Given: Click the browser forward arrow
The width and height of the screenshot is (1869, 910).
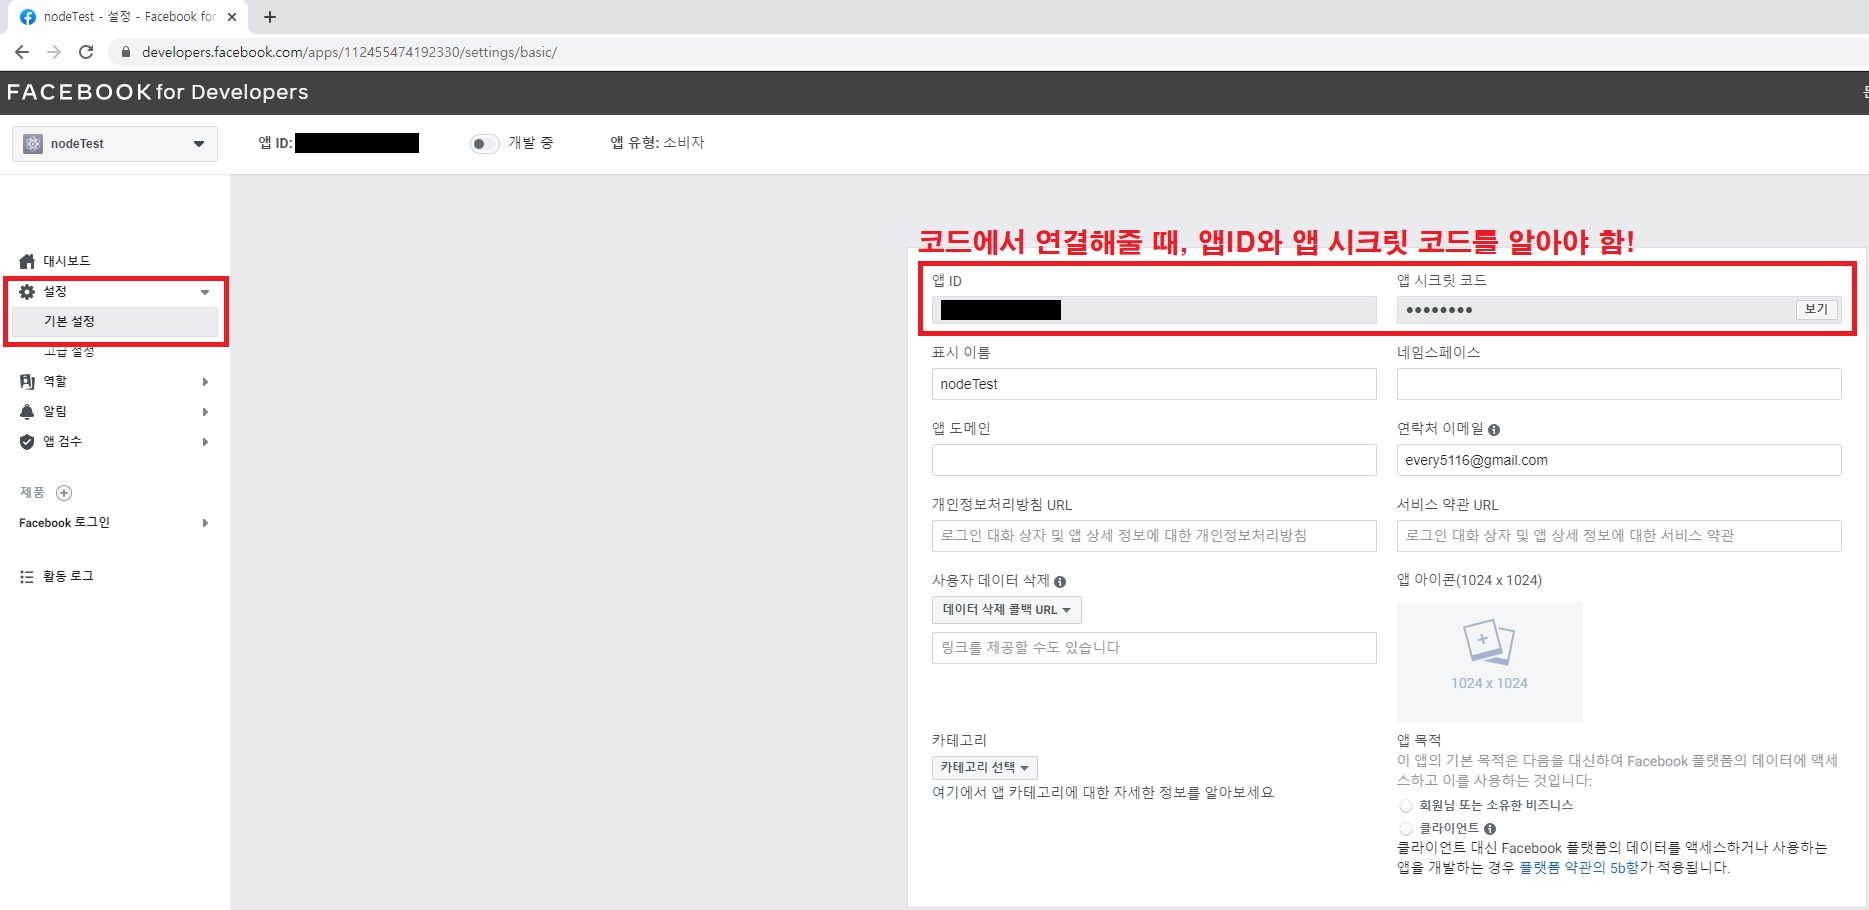Looking at the screenshot, I should [54, 52].
